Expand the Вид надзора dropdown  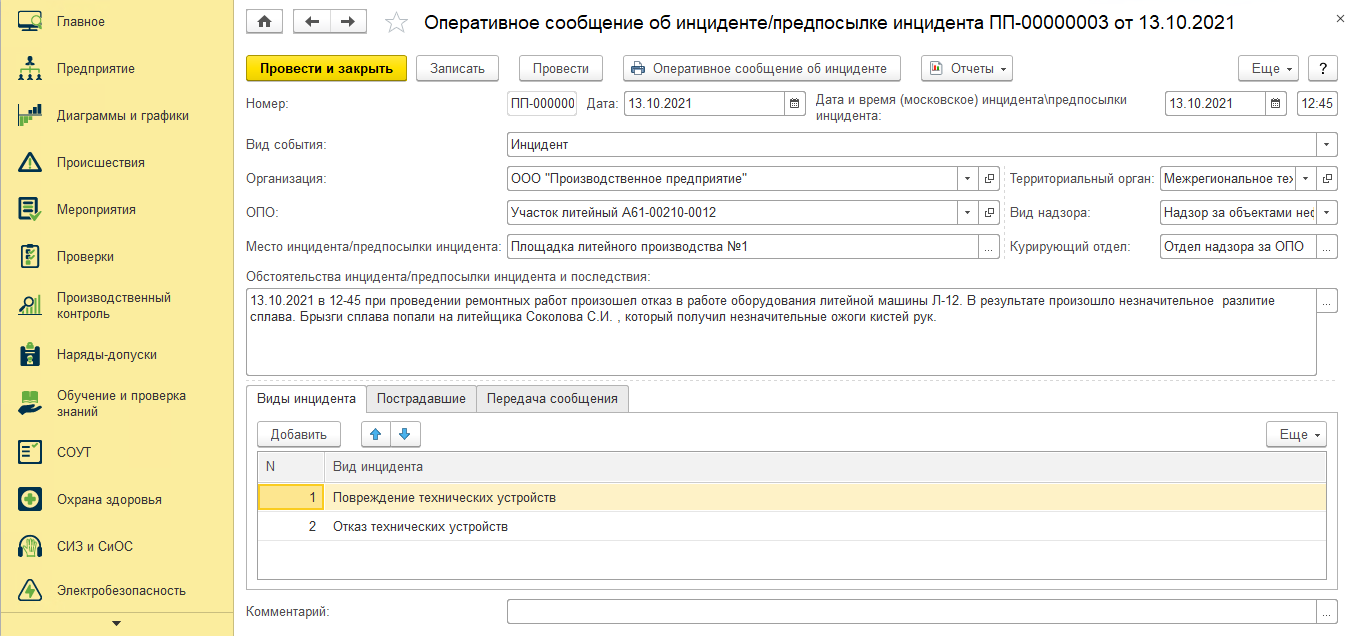(1327, 212)
